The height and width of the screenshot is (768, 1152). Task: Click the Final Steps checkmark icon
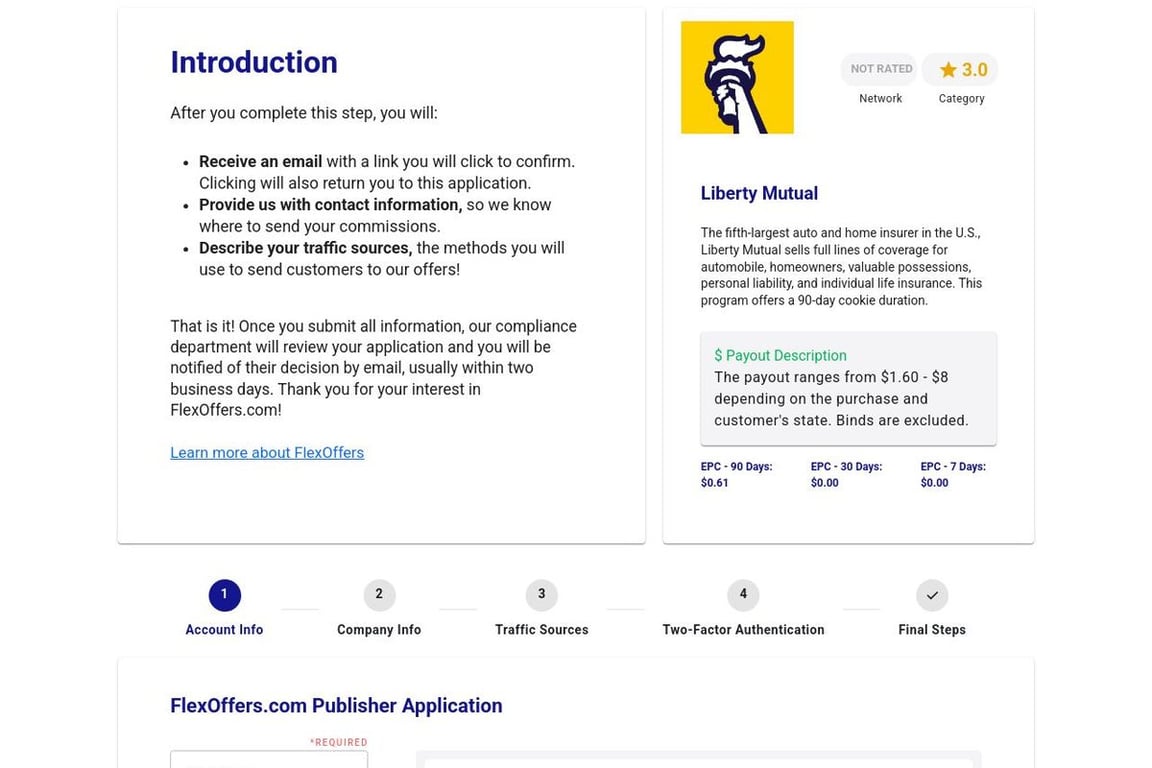click(x=931, y=595)
